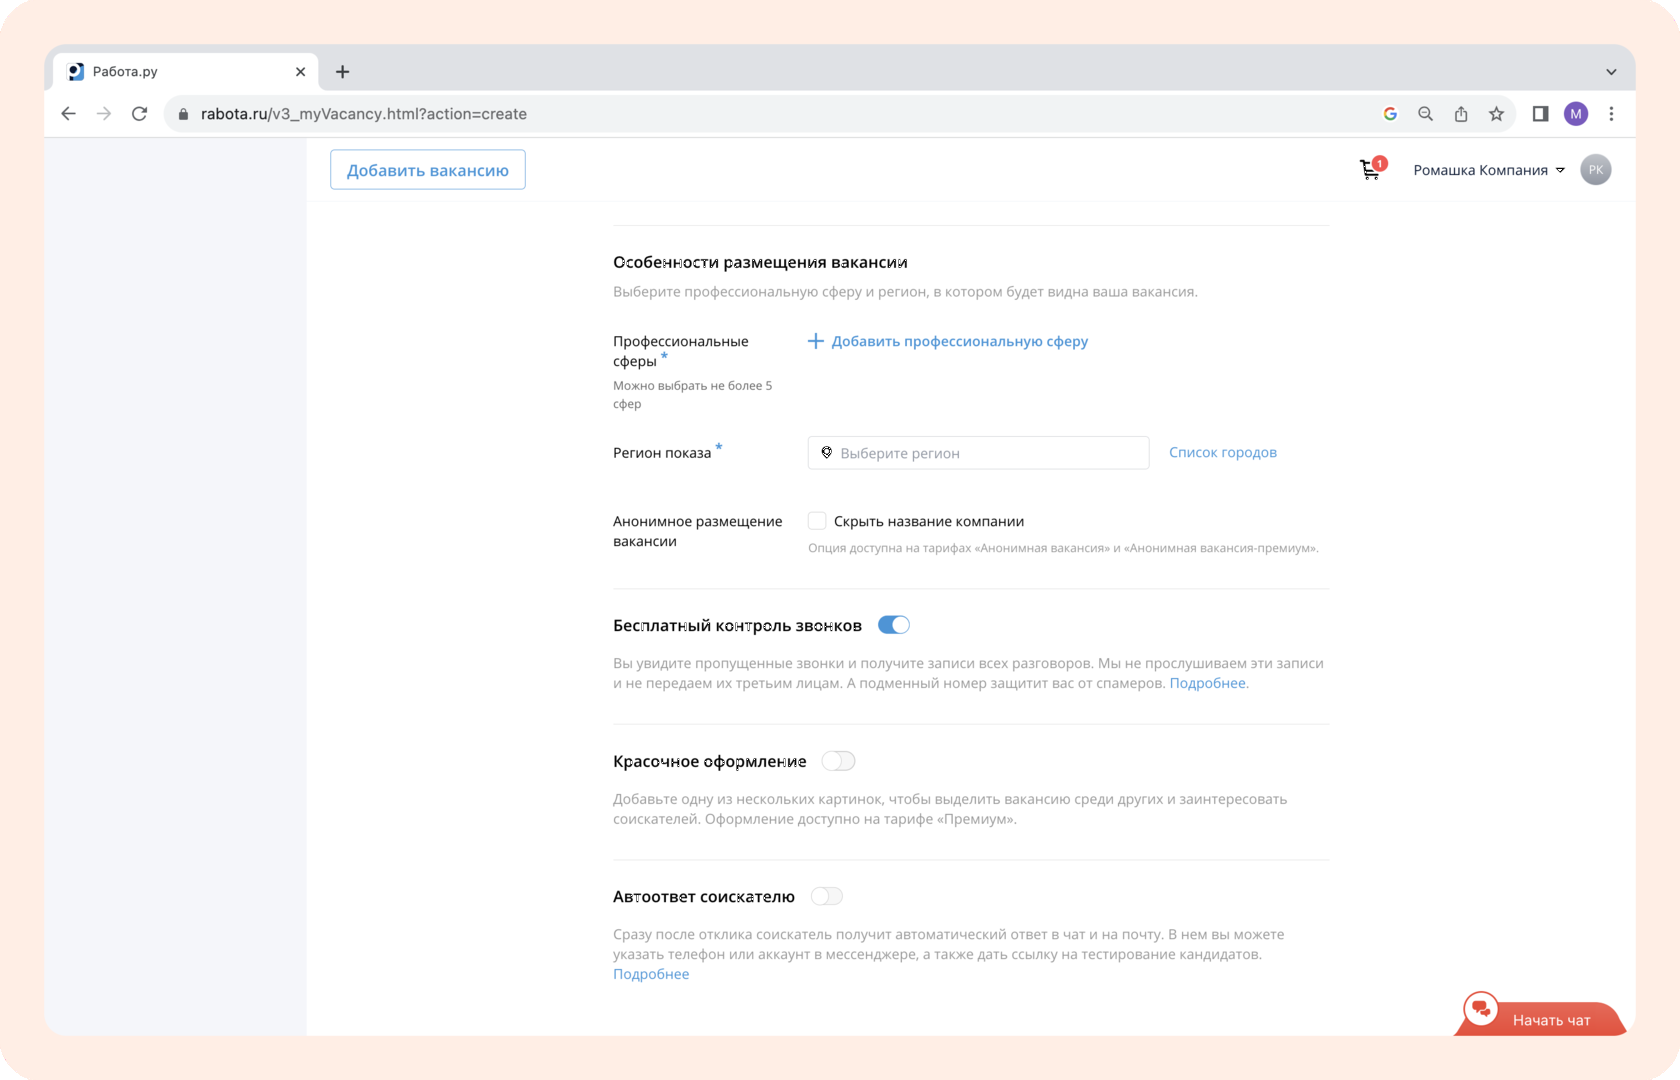
Task: Bookmark this page with the star icon
Action: (1496, 114)
